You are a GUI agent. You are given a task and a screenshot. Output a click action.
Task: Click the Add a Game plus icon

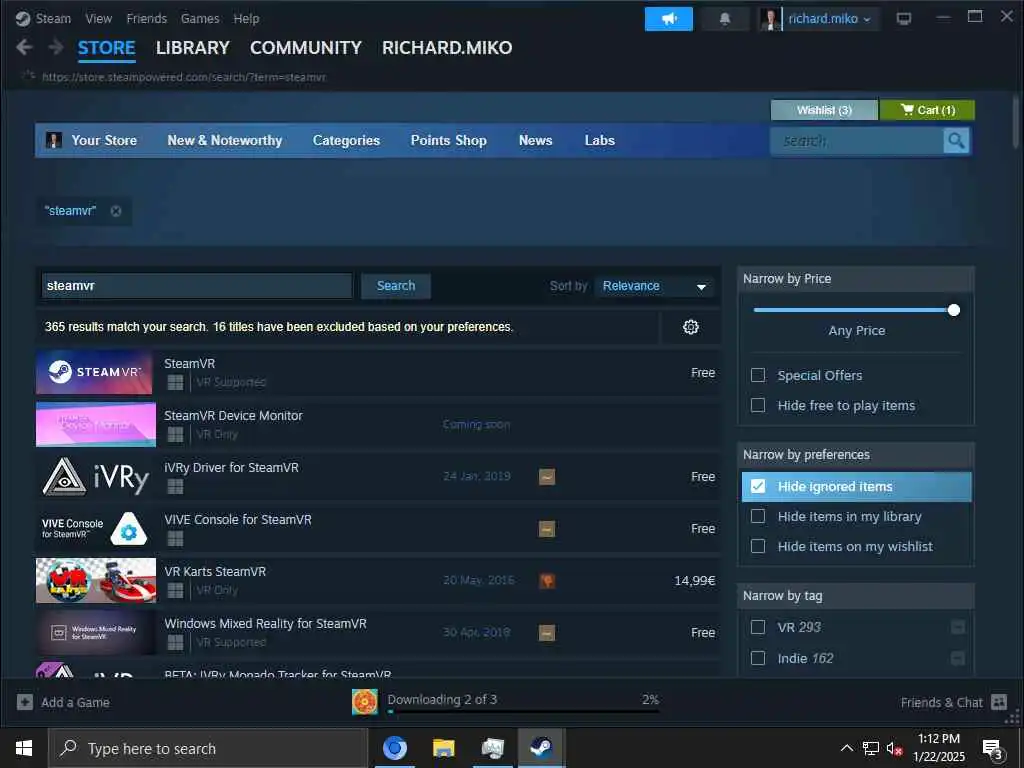pos(25,702)
